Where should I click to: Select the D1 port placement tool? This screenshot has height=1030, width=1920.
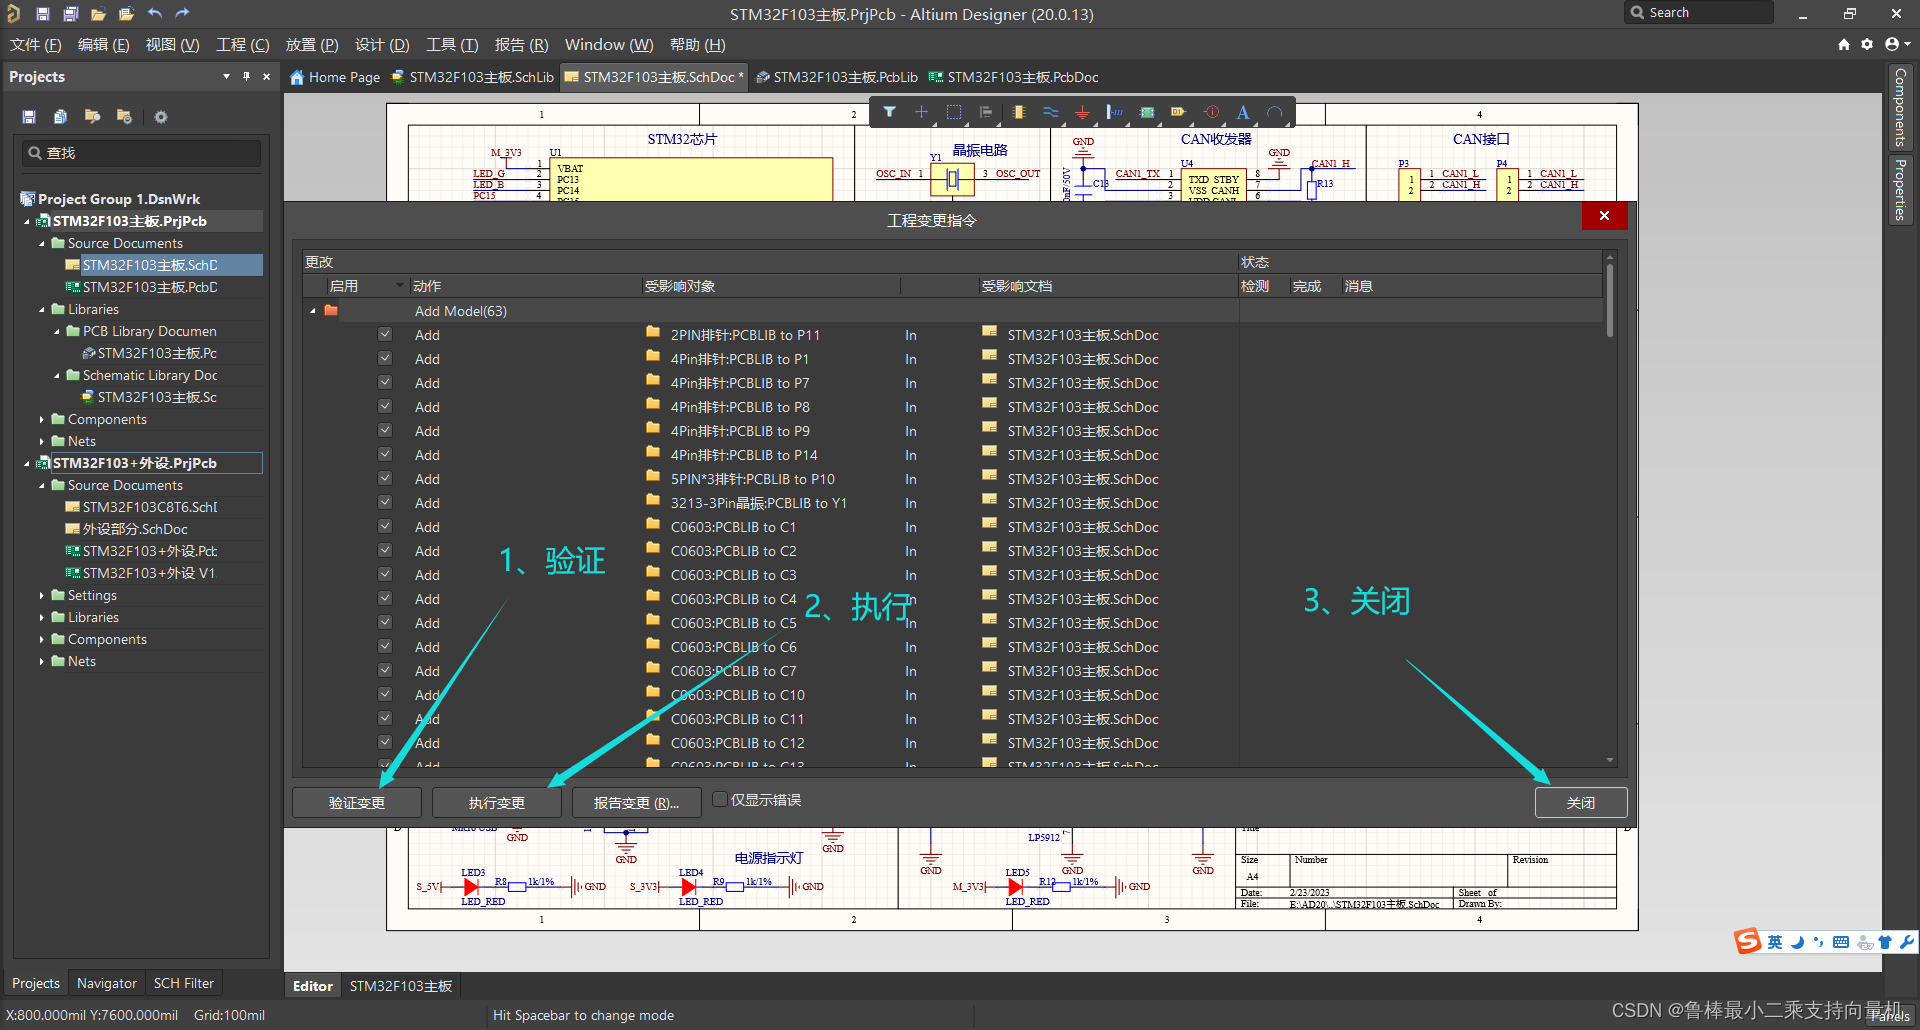coord(1178,112)
